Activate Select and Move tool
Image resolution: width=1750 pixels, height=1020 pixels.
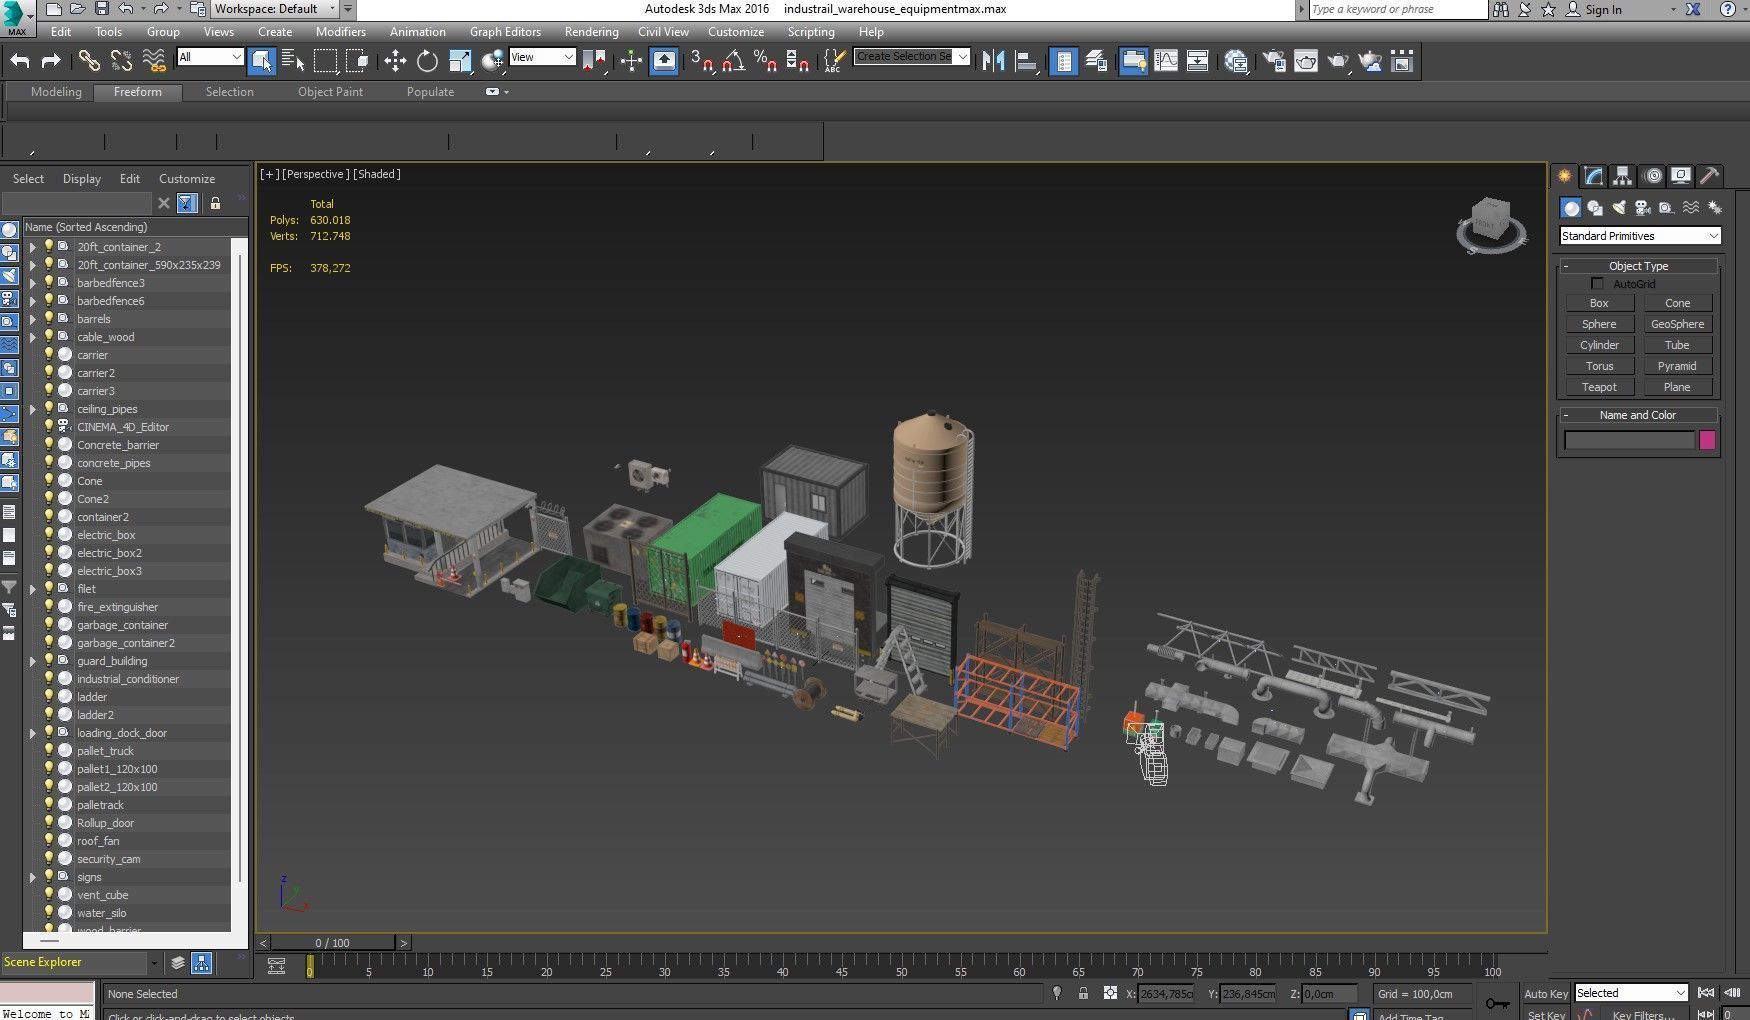coord(395,61)
